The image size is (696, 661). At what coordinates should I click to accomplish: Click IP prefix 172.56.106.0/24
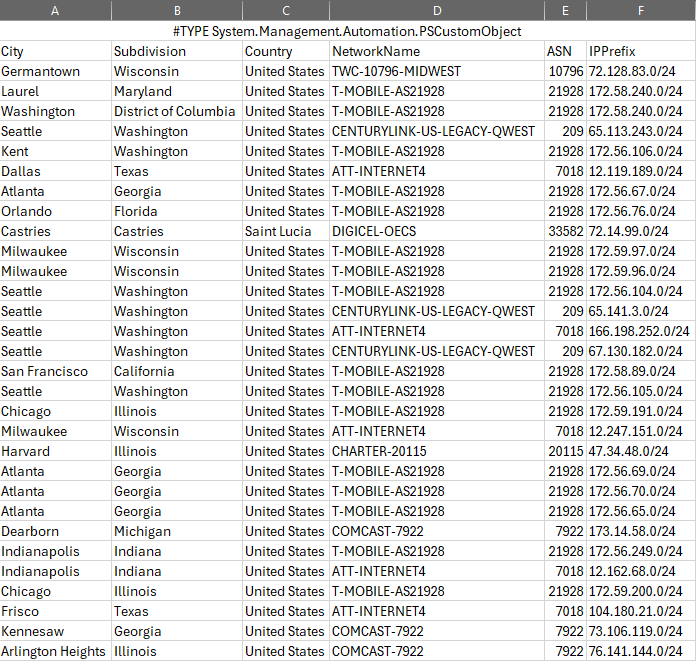pos(641,151)
